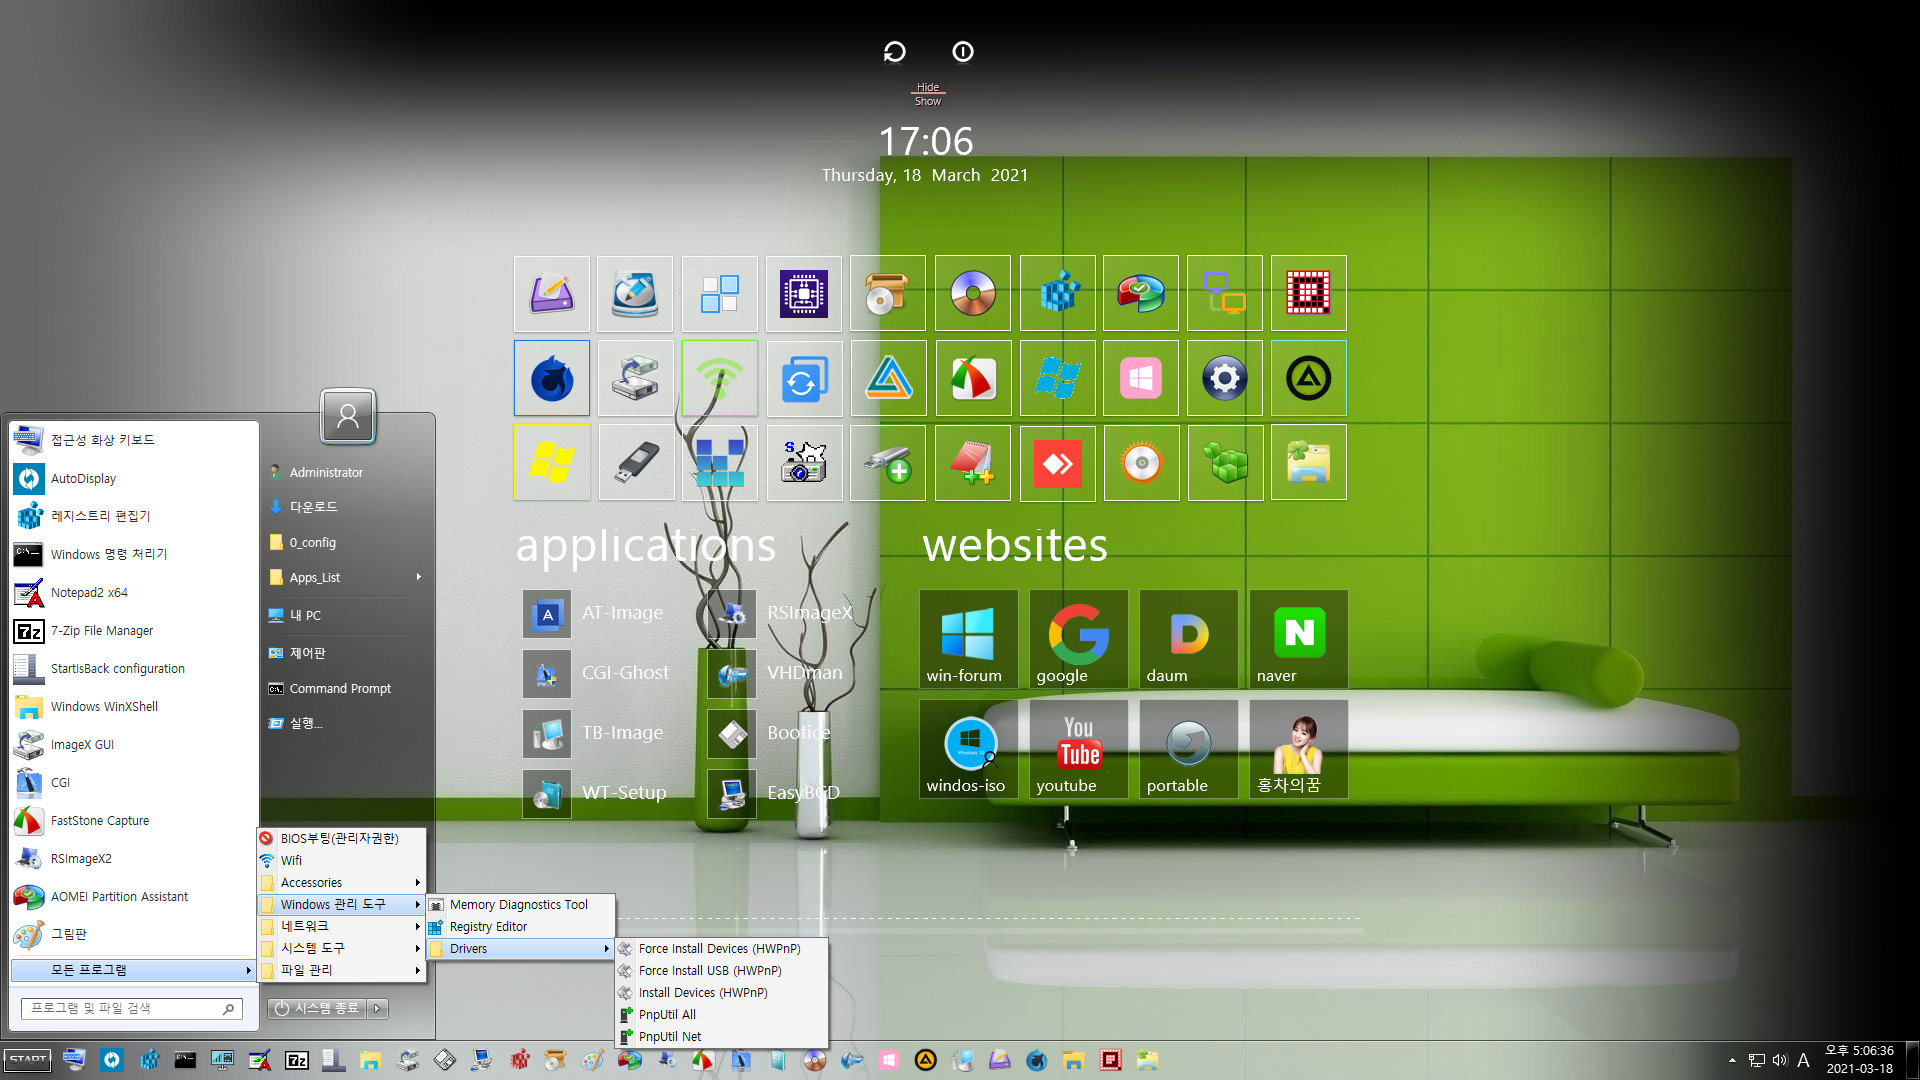Click the 프로그램 및 파일 검색 search box
1920x1080 pixels.
click(131, 1009)
